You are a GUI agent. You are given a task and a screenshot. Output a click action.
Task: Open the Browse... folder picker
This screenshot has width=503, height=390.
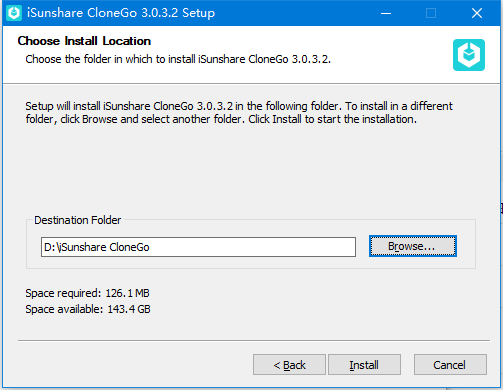[x=413, y=246]
